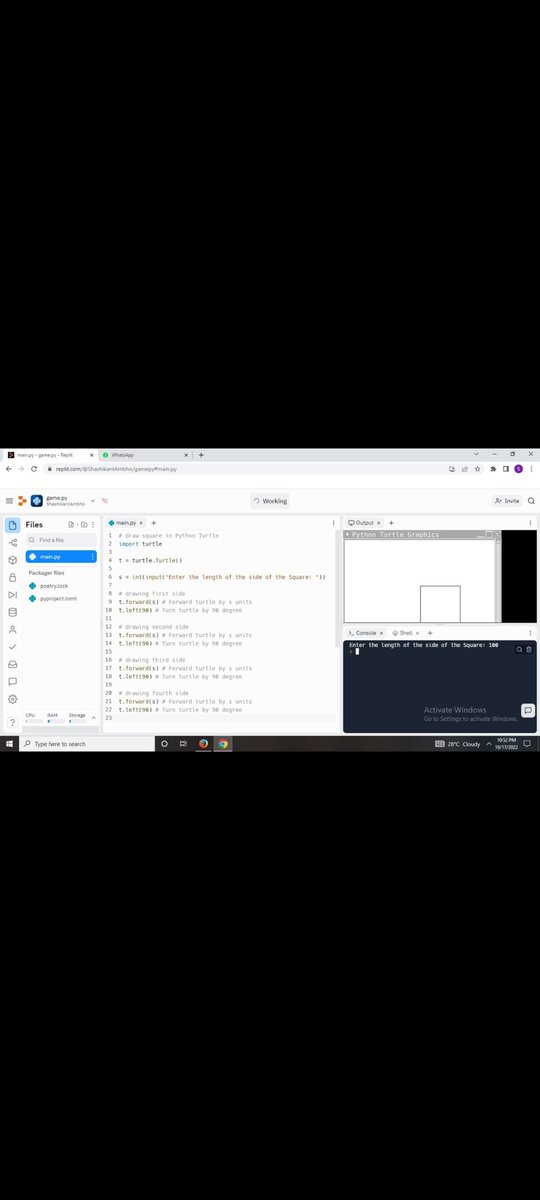Open the version control sidebar icon
Image resolution: width=540 pixels, height=1200 pixels.
12,541
